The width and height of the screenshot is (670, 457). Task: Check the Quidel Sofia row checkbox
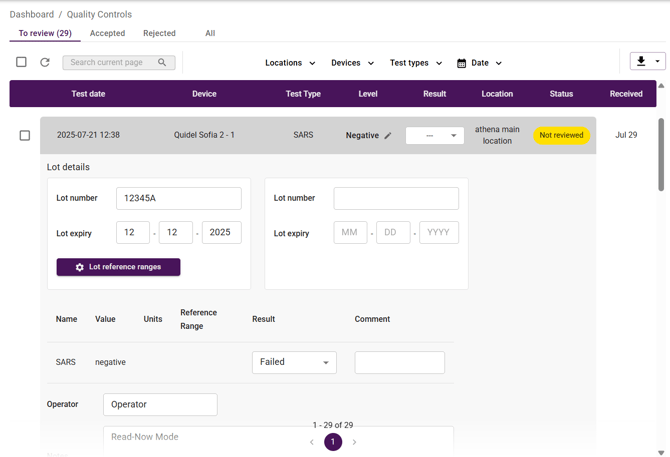(25, 135)
